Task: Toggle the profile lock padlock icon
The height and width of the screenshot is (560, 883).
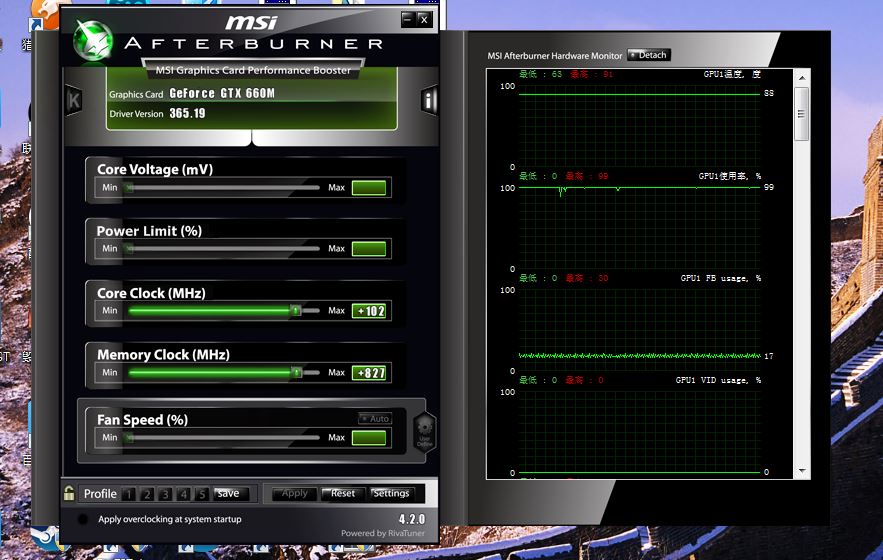Action: [69, 493]
